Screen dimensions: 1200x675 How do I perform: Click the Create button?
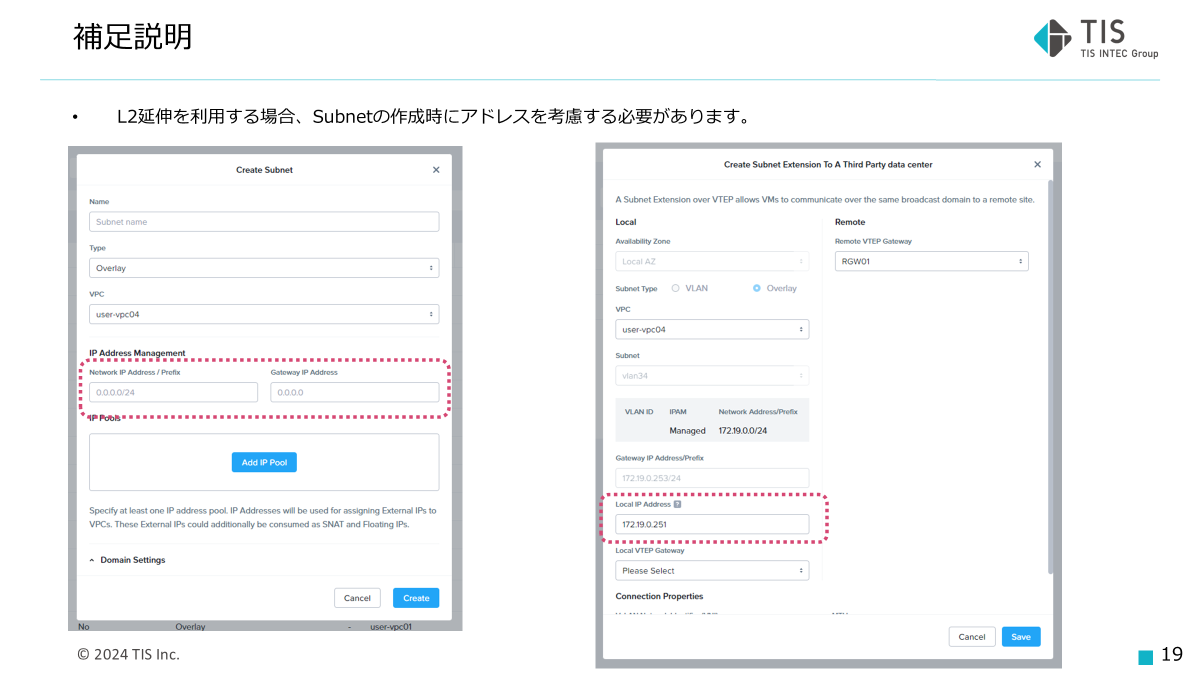[x=416, y=598]
